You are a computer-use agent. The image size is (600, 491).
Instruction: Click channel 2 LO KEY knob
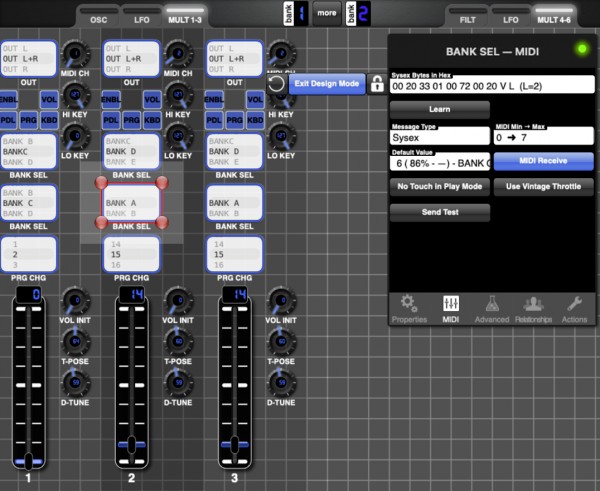[178, 137]
